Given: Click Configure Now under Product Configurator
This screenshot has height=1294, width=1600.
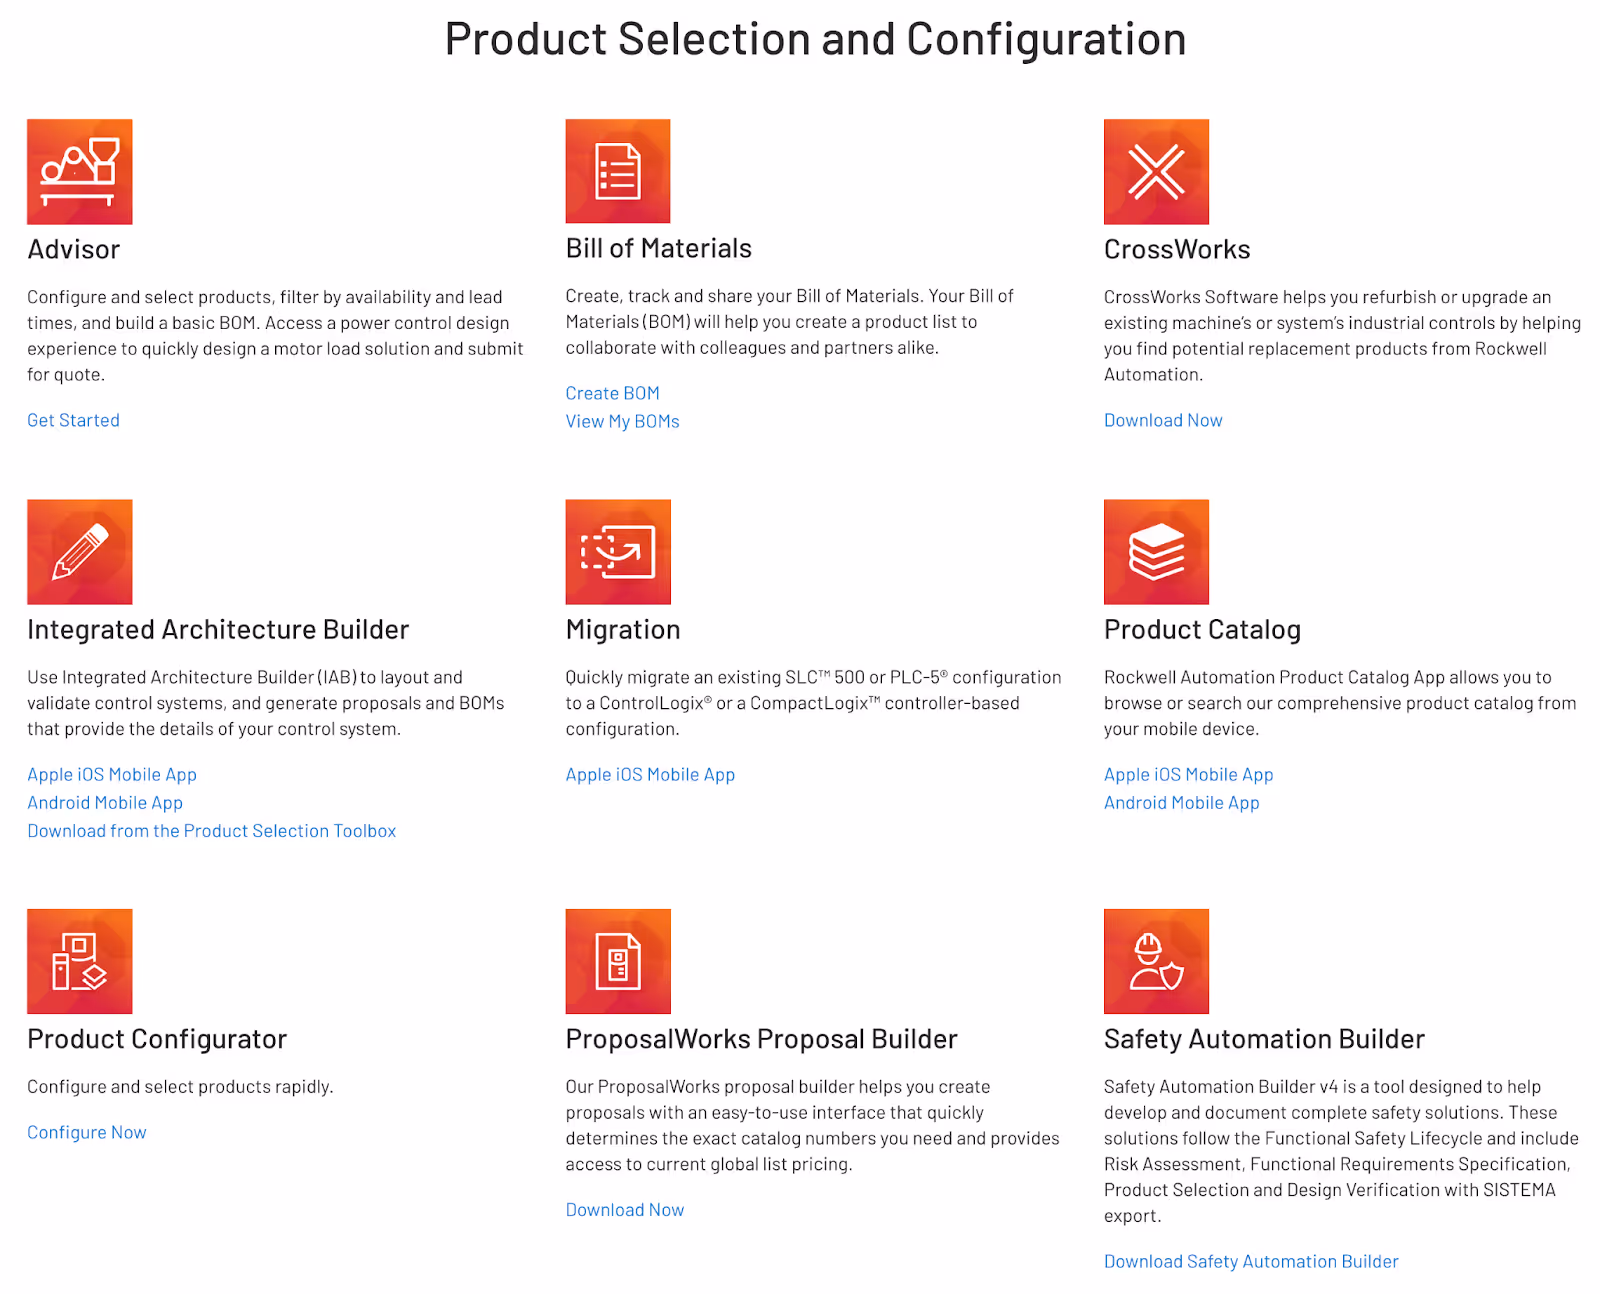Looking at the screenshot, I should click(x=86, y=1131).
